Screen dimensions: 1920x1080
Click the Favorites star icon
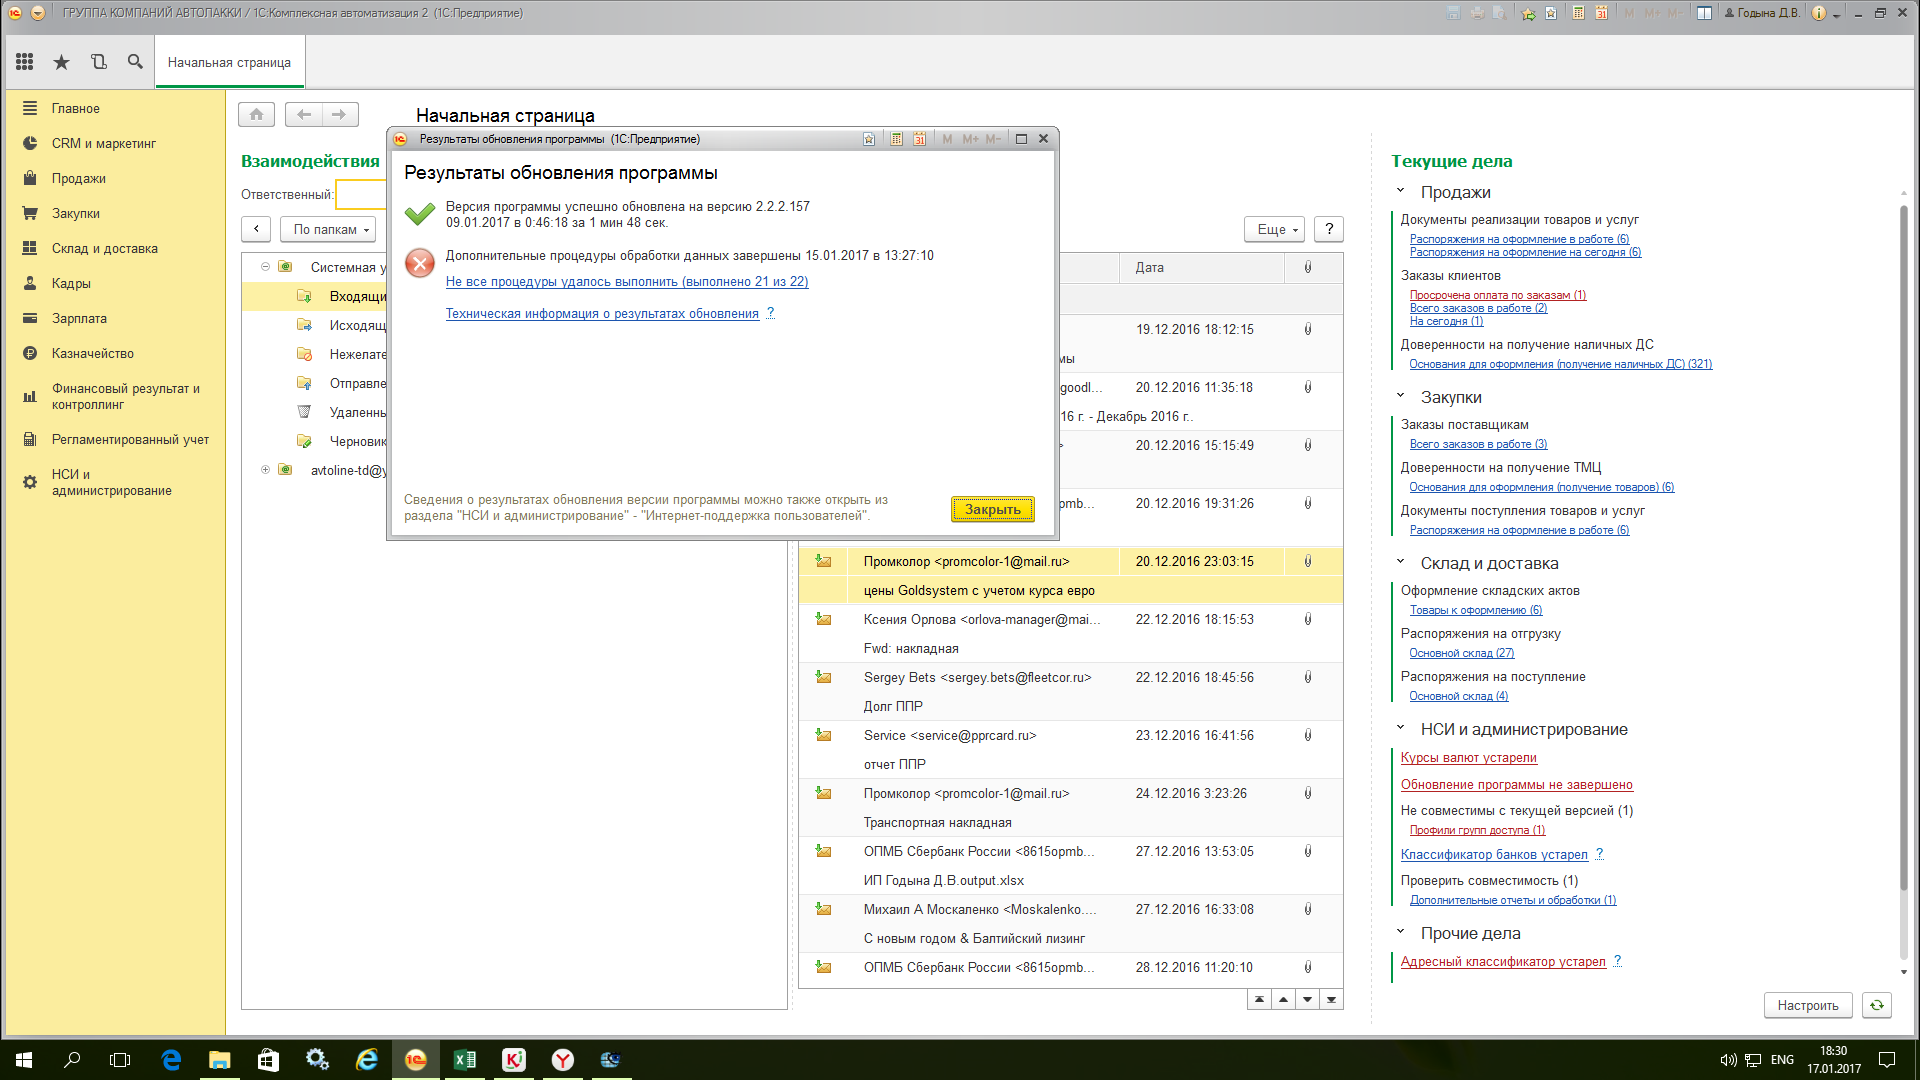click(61, 62)
